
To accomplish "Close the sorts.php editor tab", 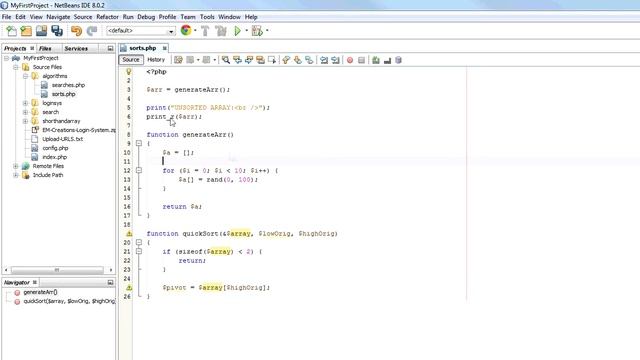I will click(x=164, y=48).
